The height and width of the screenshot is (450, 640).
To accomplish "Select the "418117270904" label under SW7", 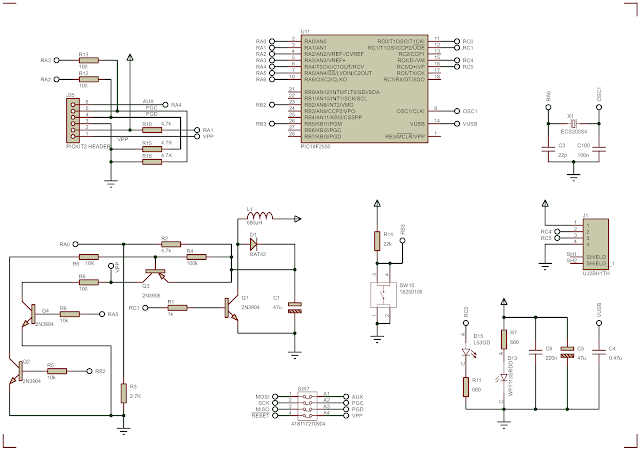I will click(x=308, y=424).
